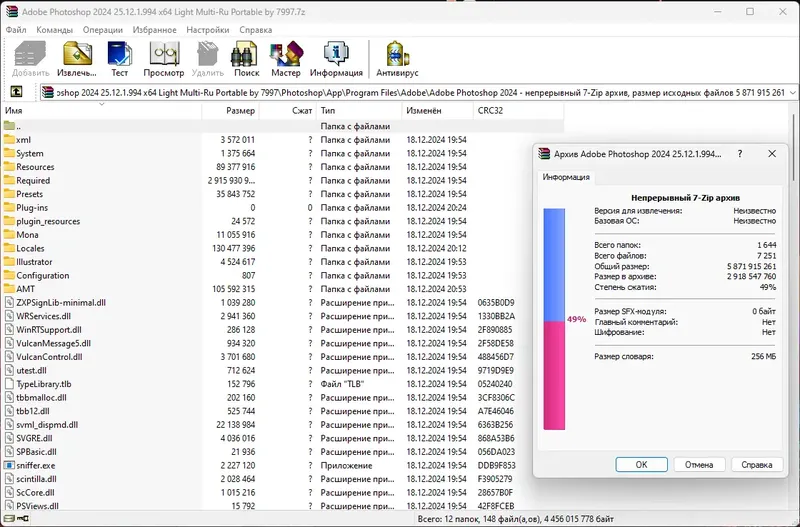Click the help question mark in dialog
800x527 pixels.
[740, 154]
